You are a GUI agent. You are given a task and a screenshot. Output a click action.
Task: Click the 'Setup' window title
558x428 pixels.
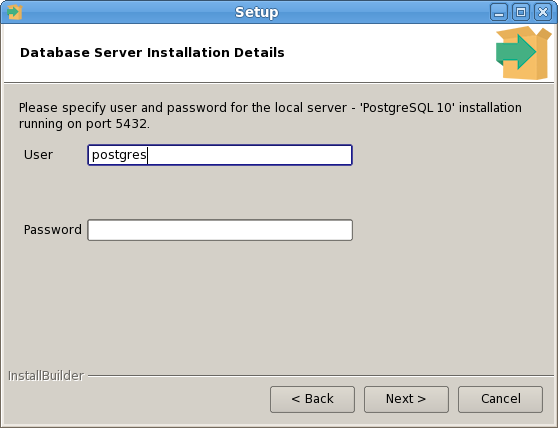tap(257, 12)
